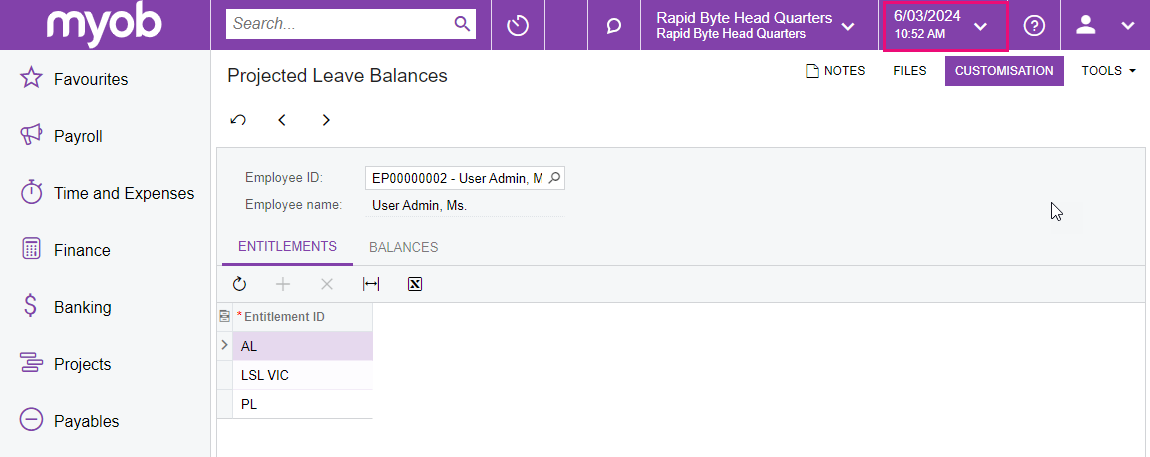Fit grid columns to width
The height and width of the screenshot is (457, 1150).
[371, 284]
